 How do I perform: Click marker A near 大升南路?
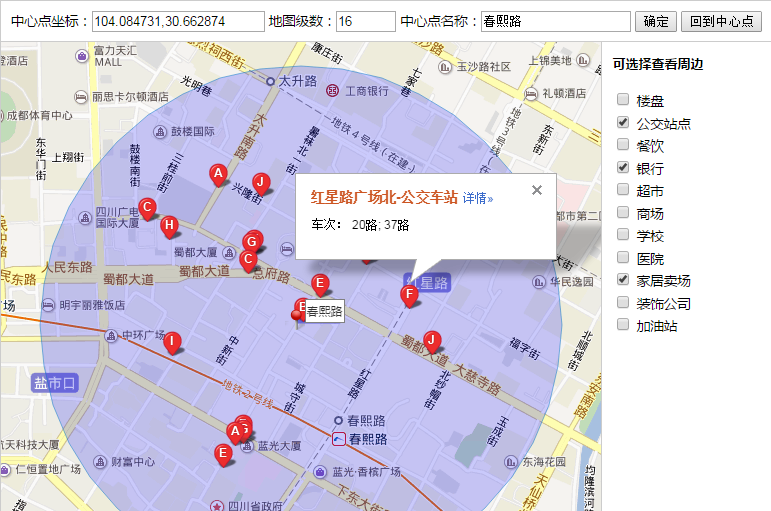click(217, 174)
